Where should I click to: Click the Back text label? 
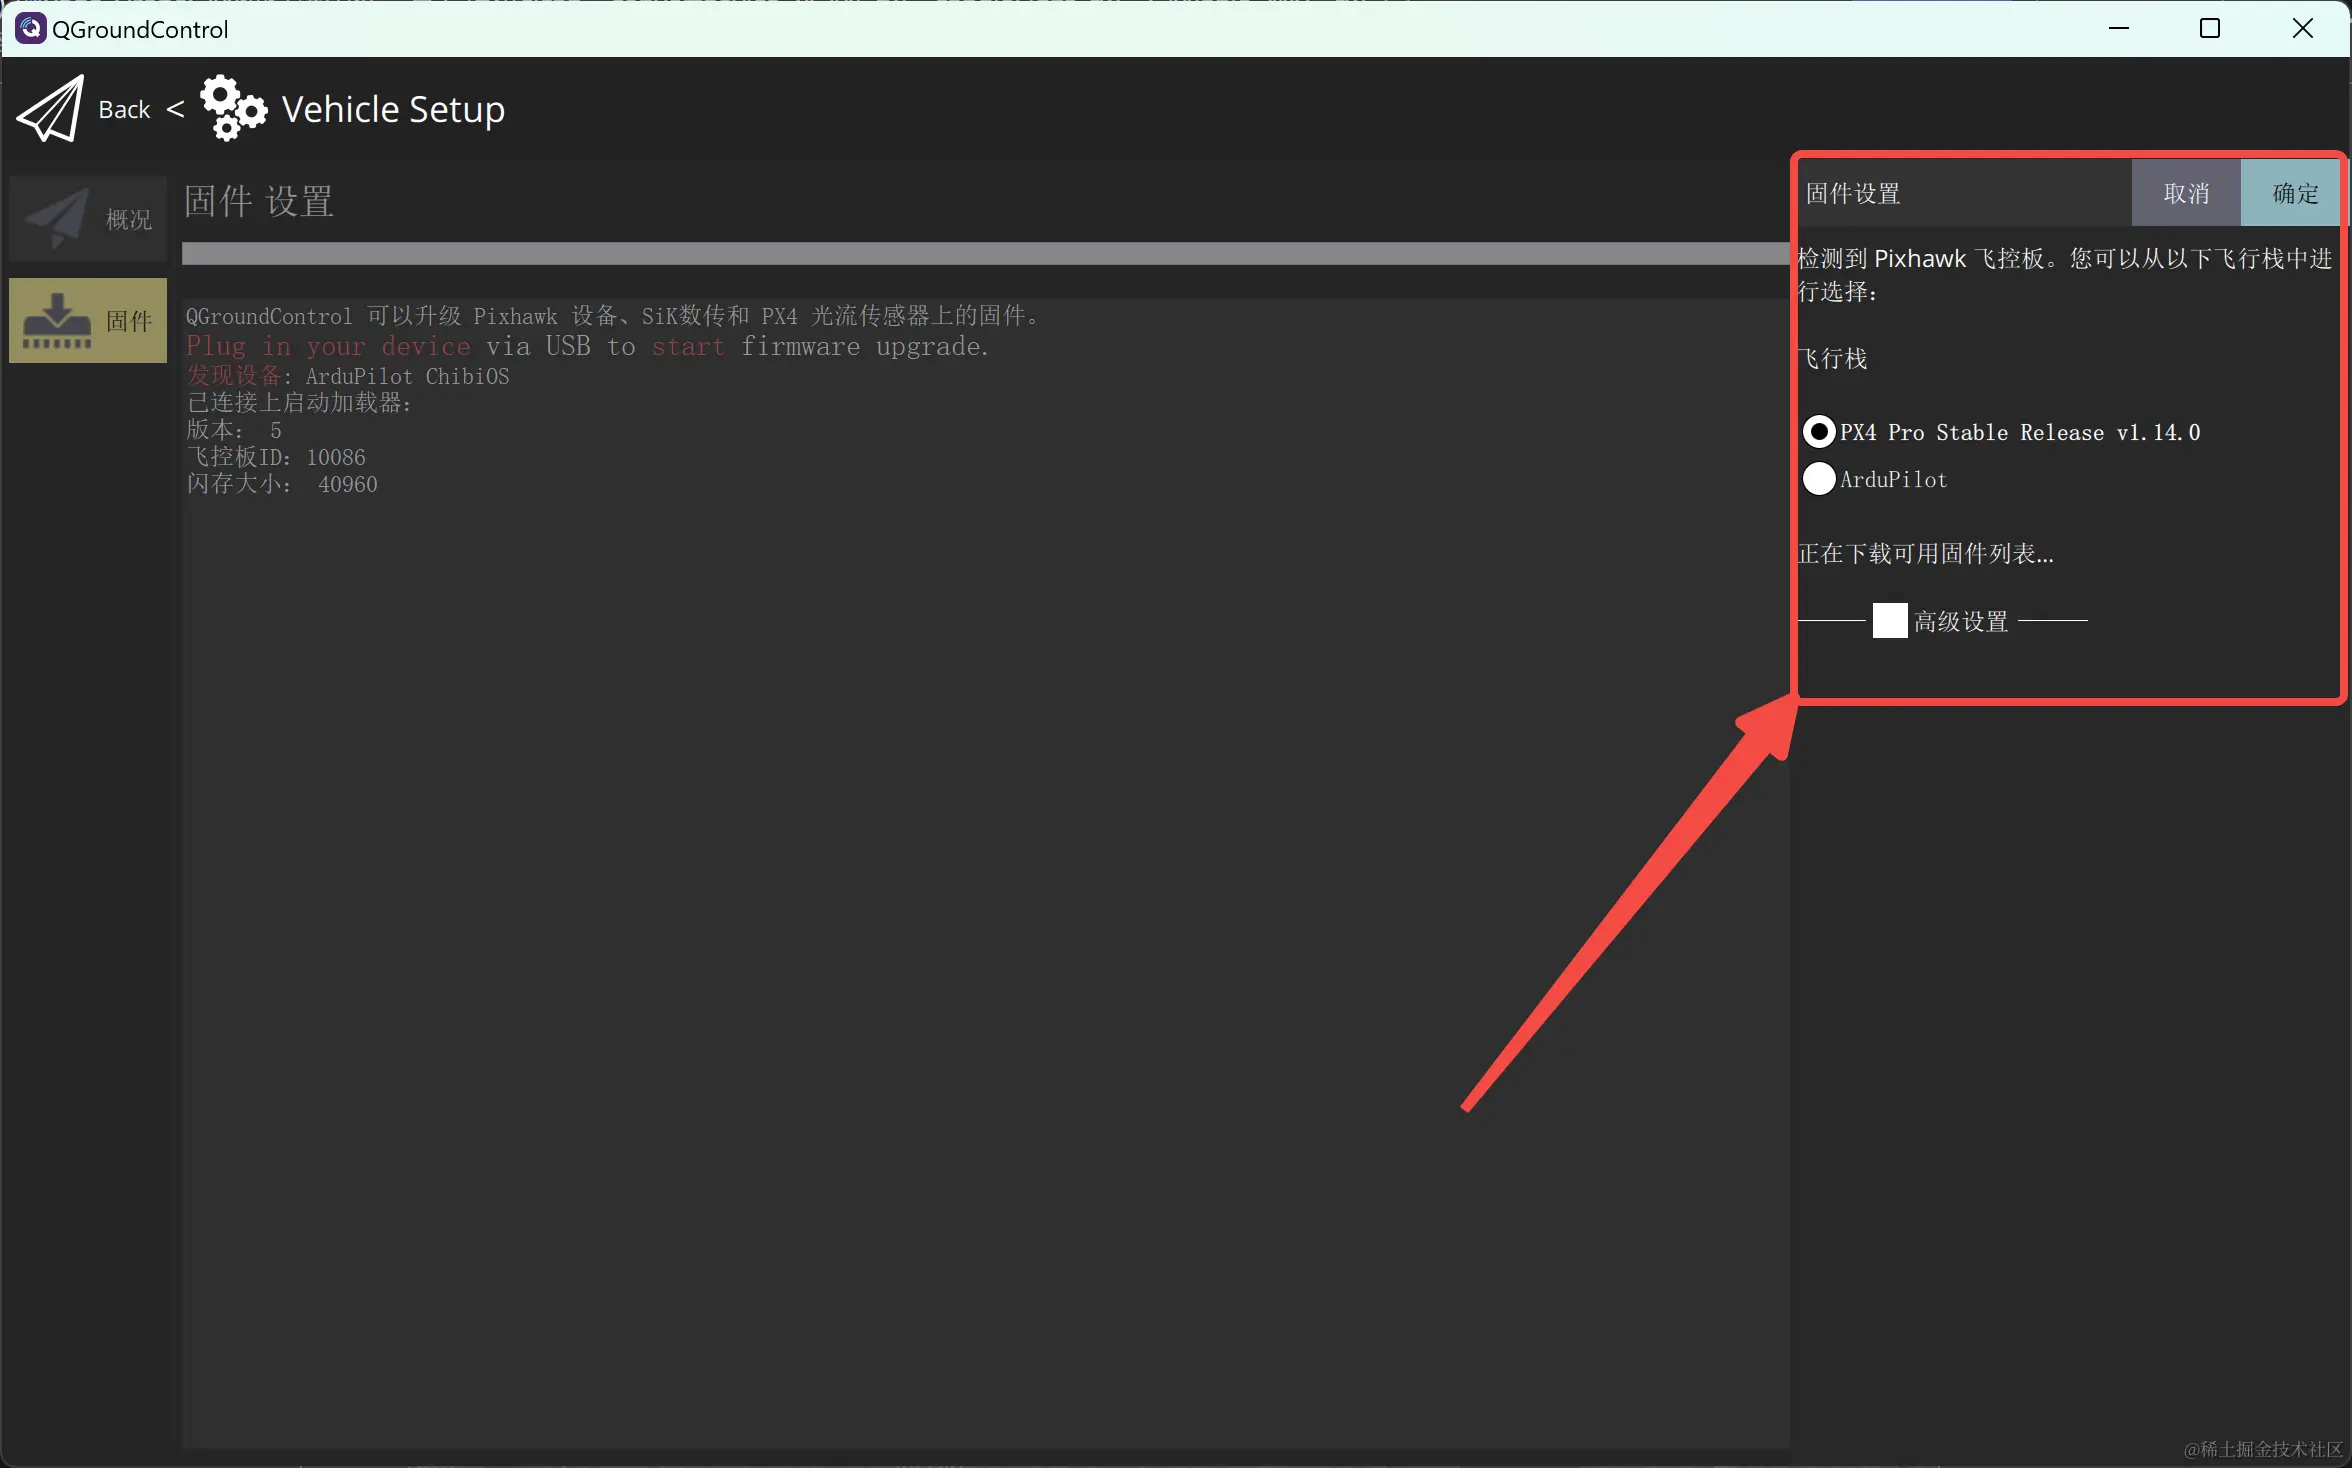(x=124, y=109)
